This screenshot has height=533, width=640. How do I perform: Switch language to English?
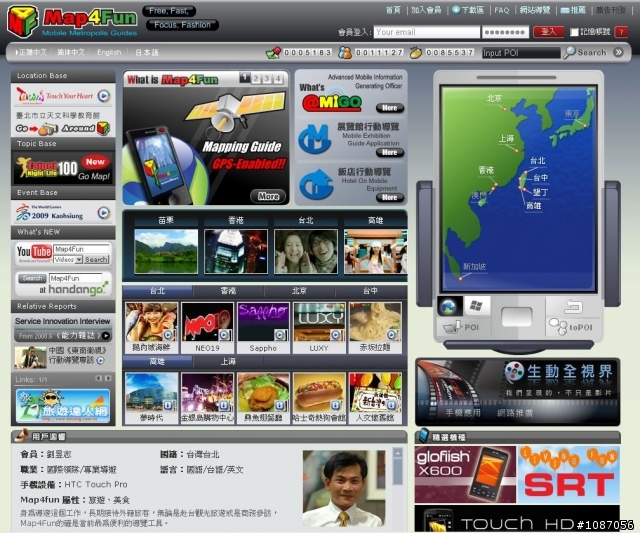point(109,52)
